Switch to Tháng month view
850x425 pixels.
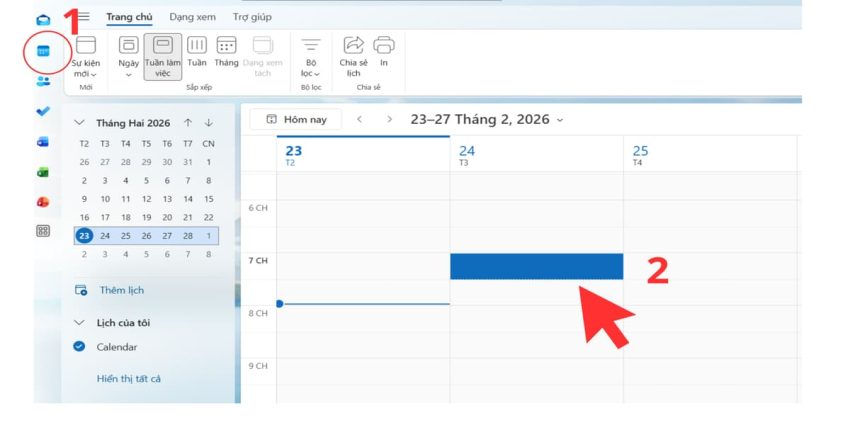pos(226,52)
